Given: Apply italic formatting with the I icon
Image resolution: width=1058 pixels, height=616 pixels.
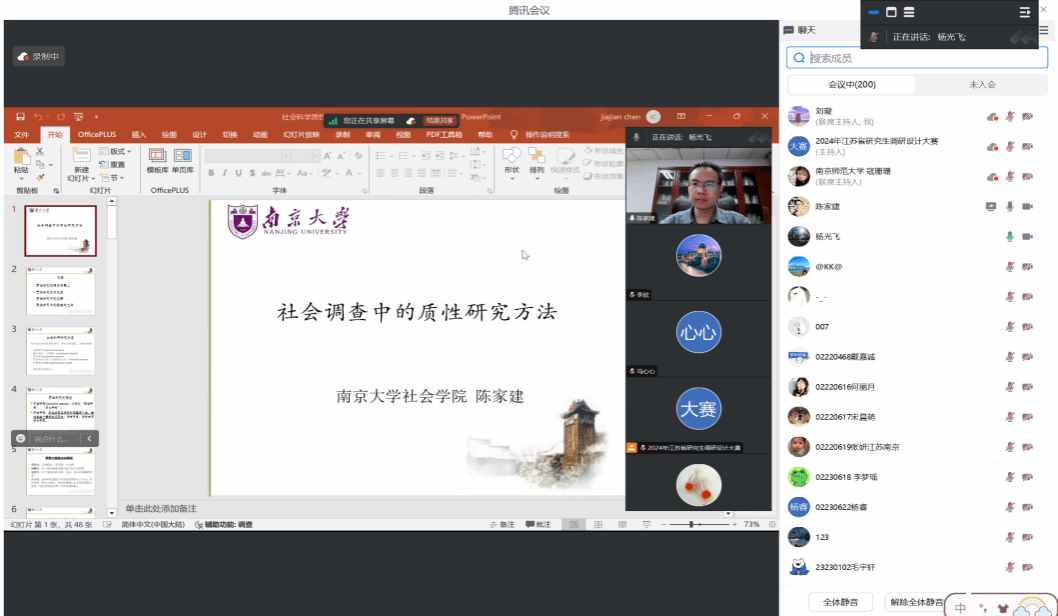Looking at the screenshot, I should [225, 173].
